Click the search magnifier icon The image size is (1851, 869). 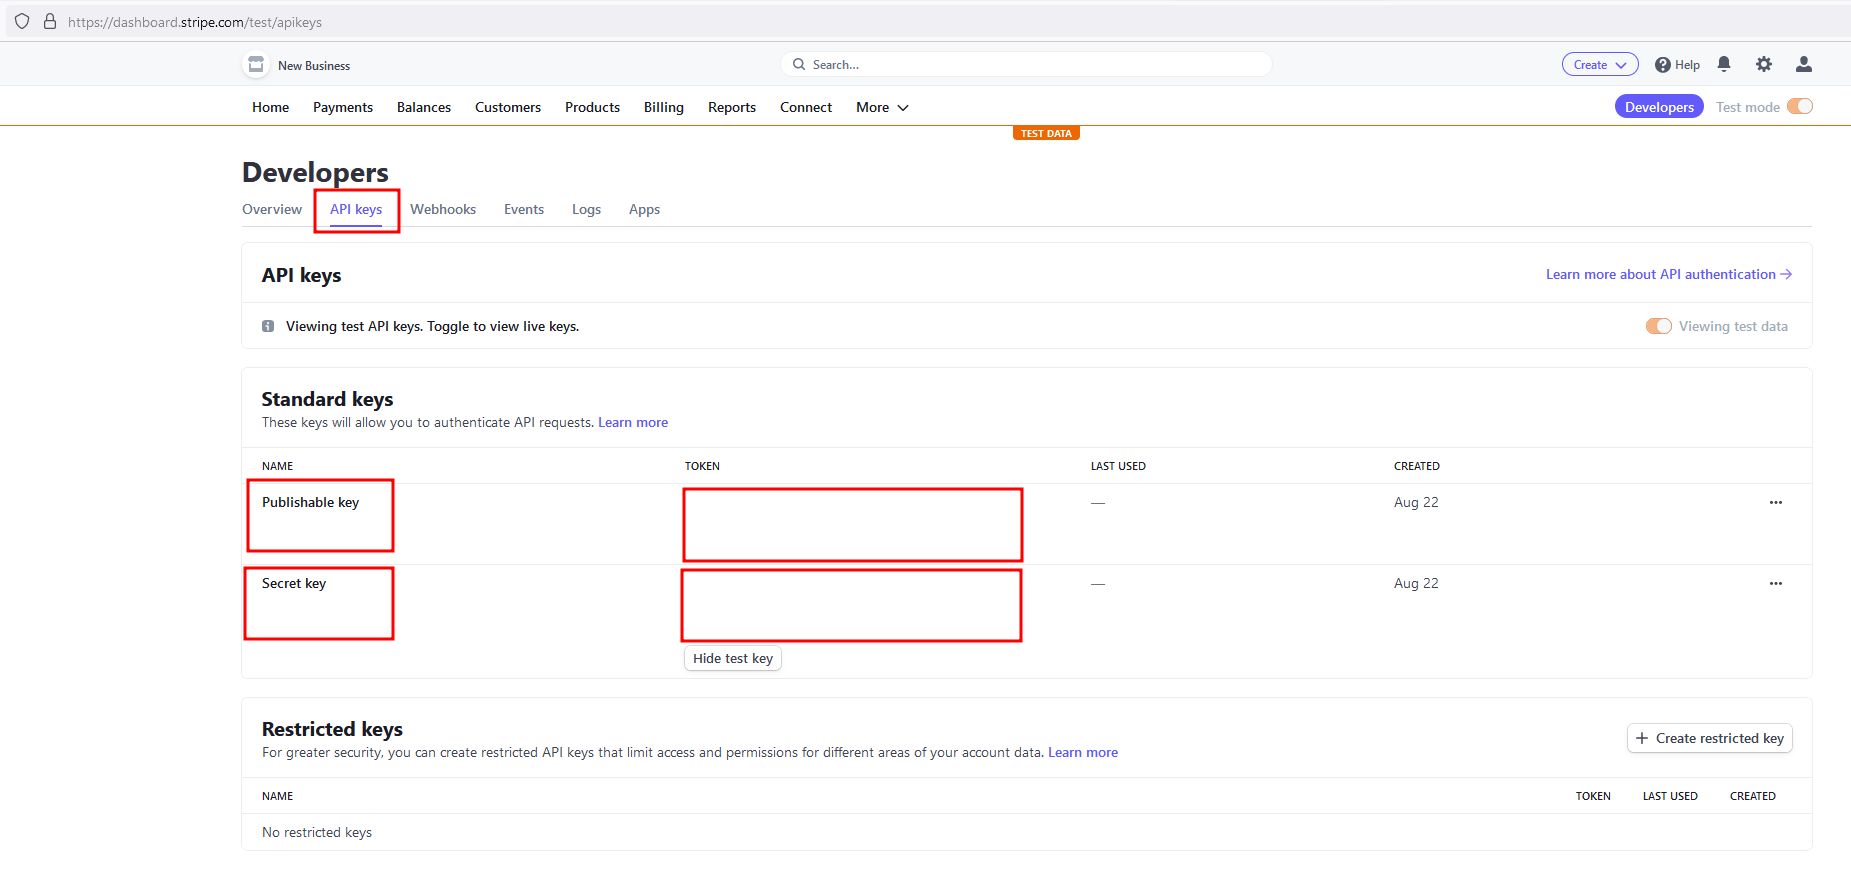pyautogui.click(x=799, y=64)
